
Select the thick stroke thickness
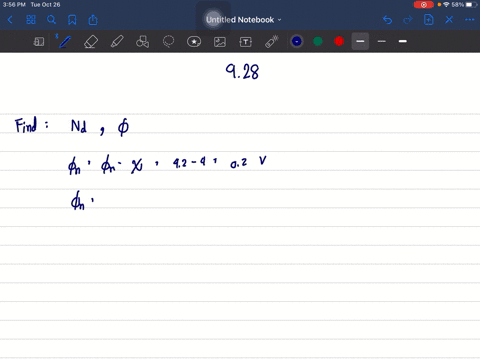pos(403,41)
